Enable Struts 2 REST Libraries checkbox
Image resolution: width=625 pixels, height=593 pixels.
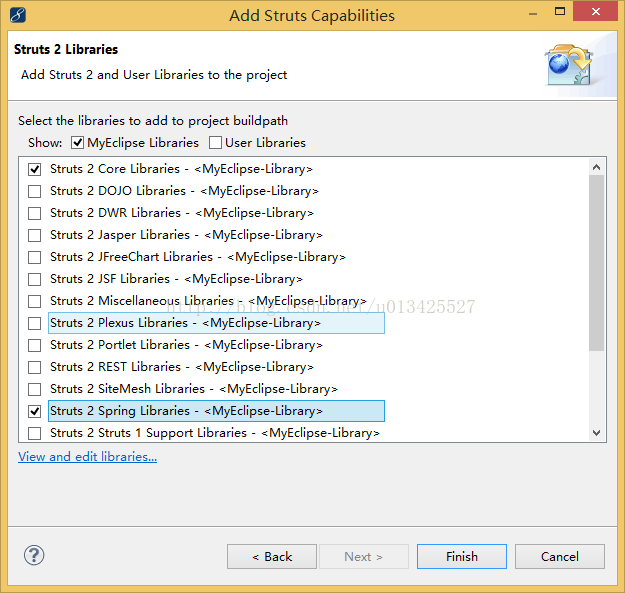[x=35, y=367]
